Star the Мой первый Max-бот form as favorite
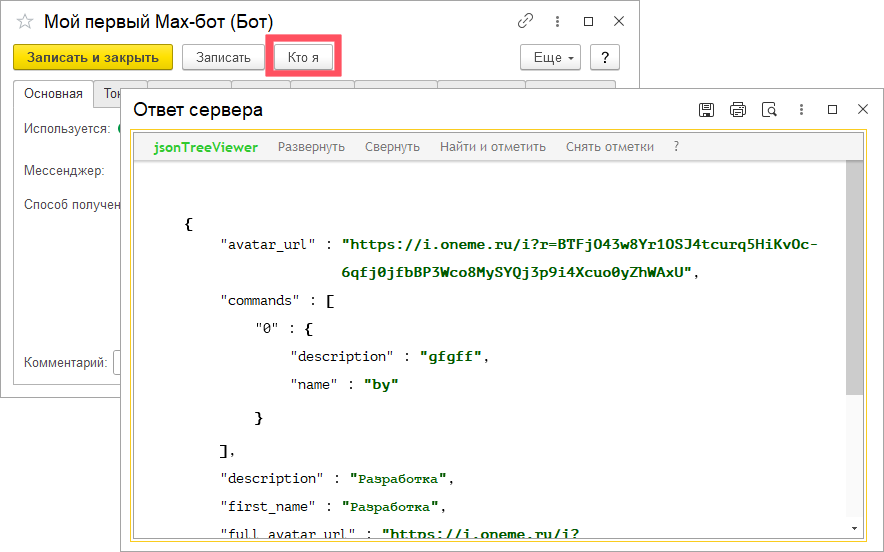The width and height of the screenshot is (884, 552). click(x=25, y=22)
